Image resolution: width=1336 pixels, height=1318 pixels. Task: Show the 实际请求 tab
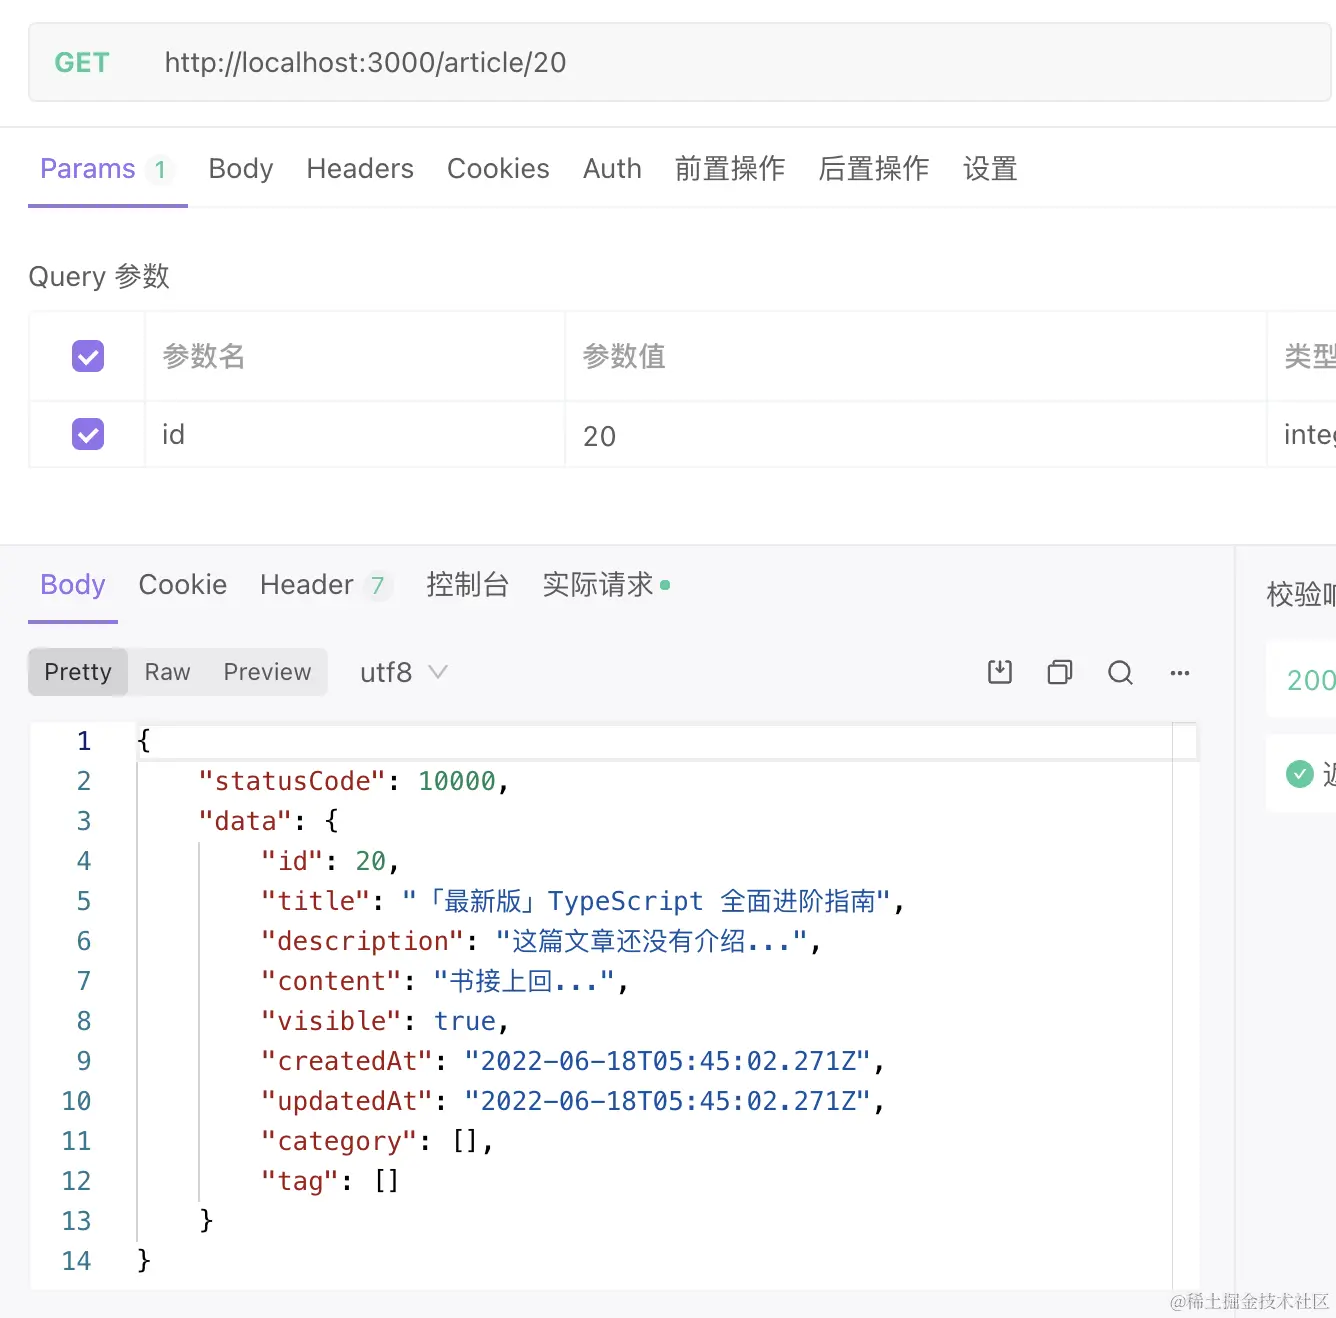606,585
